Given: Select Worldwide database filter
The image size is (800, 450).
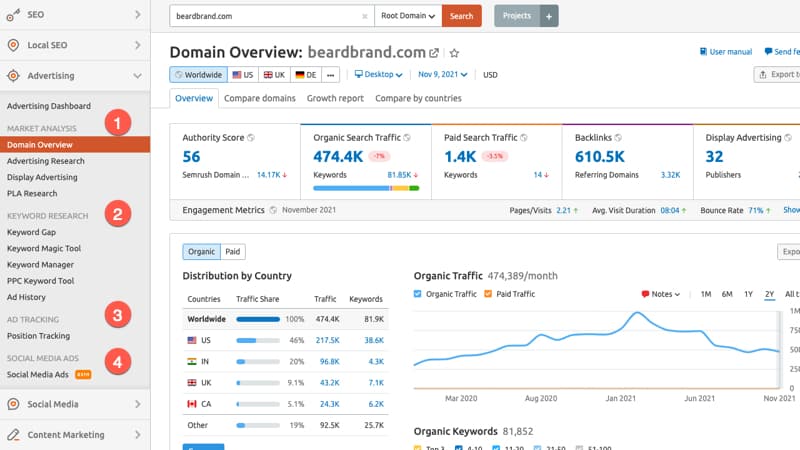Looking at the screenshot, I should 198,74.
